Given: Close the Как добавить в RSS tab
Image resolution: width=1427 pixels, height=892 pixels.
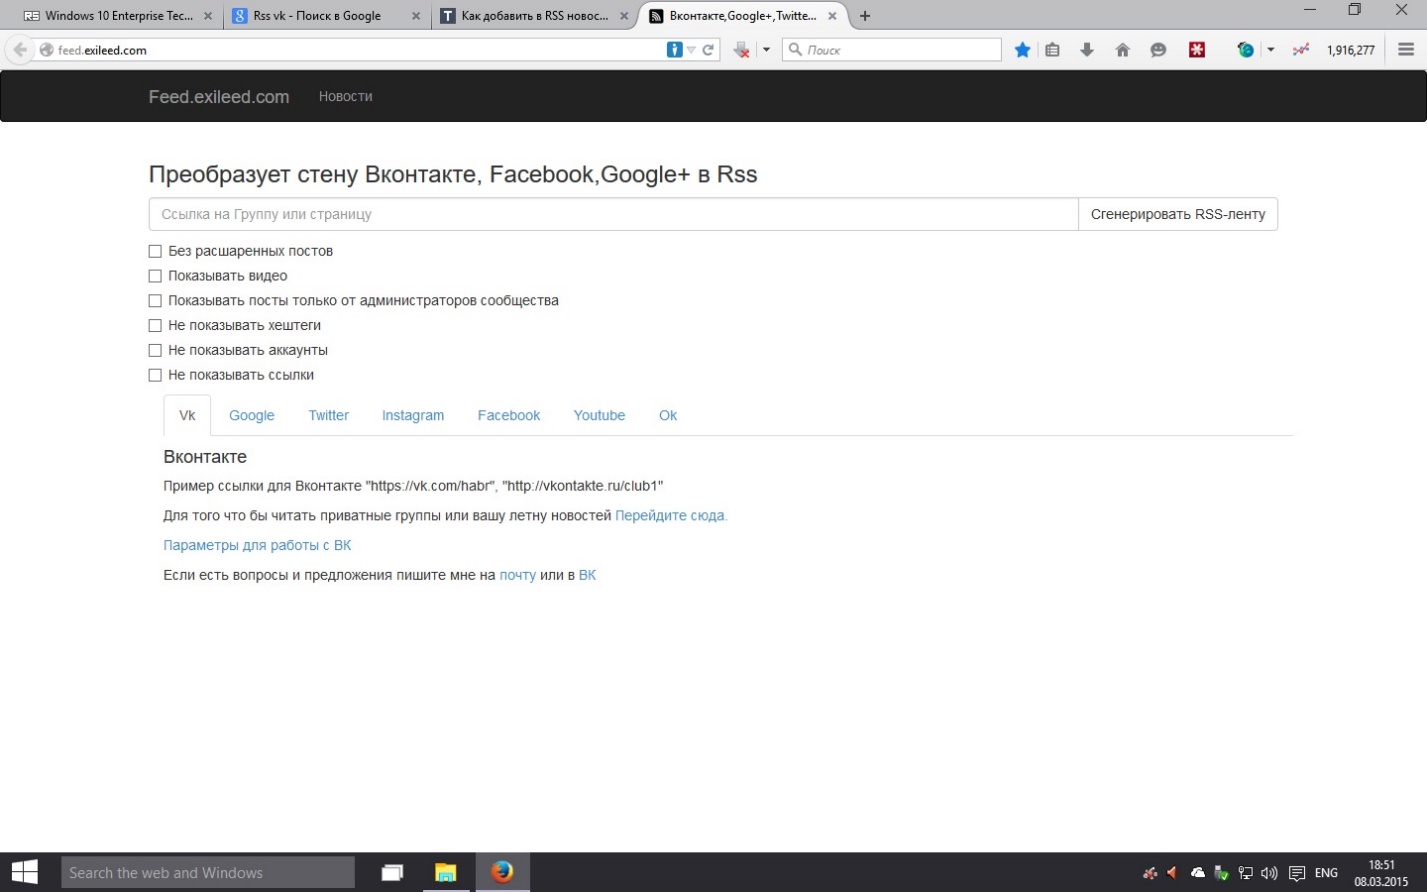Looking at the screenshot, I should click(624, 16).
